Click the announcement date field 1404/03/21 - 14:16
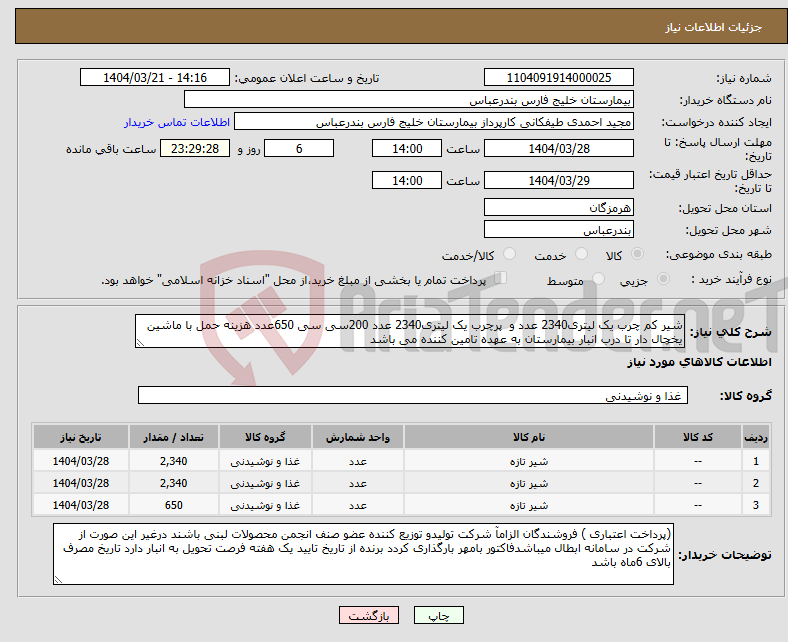 tap(155, 78)
